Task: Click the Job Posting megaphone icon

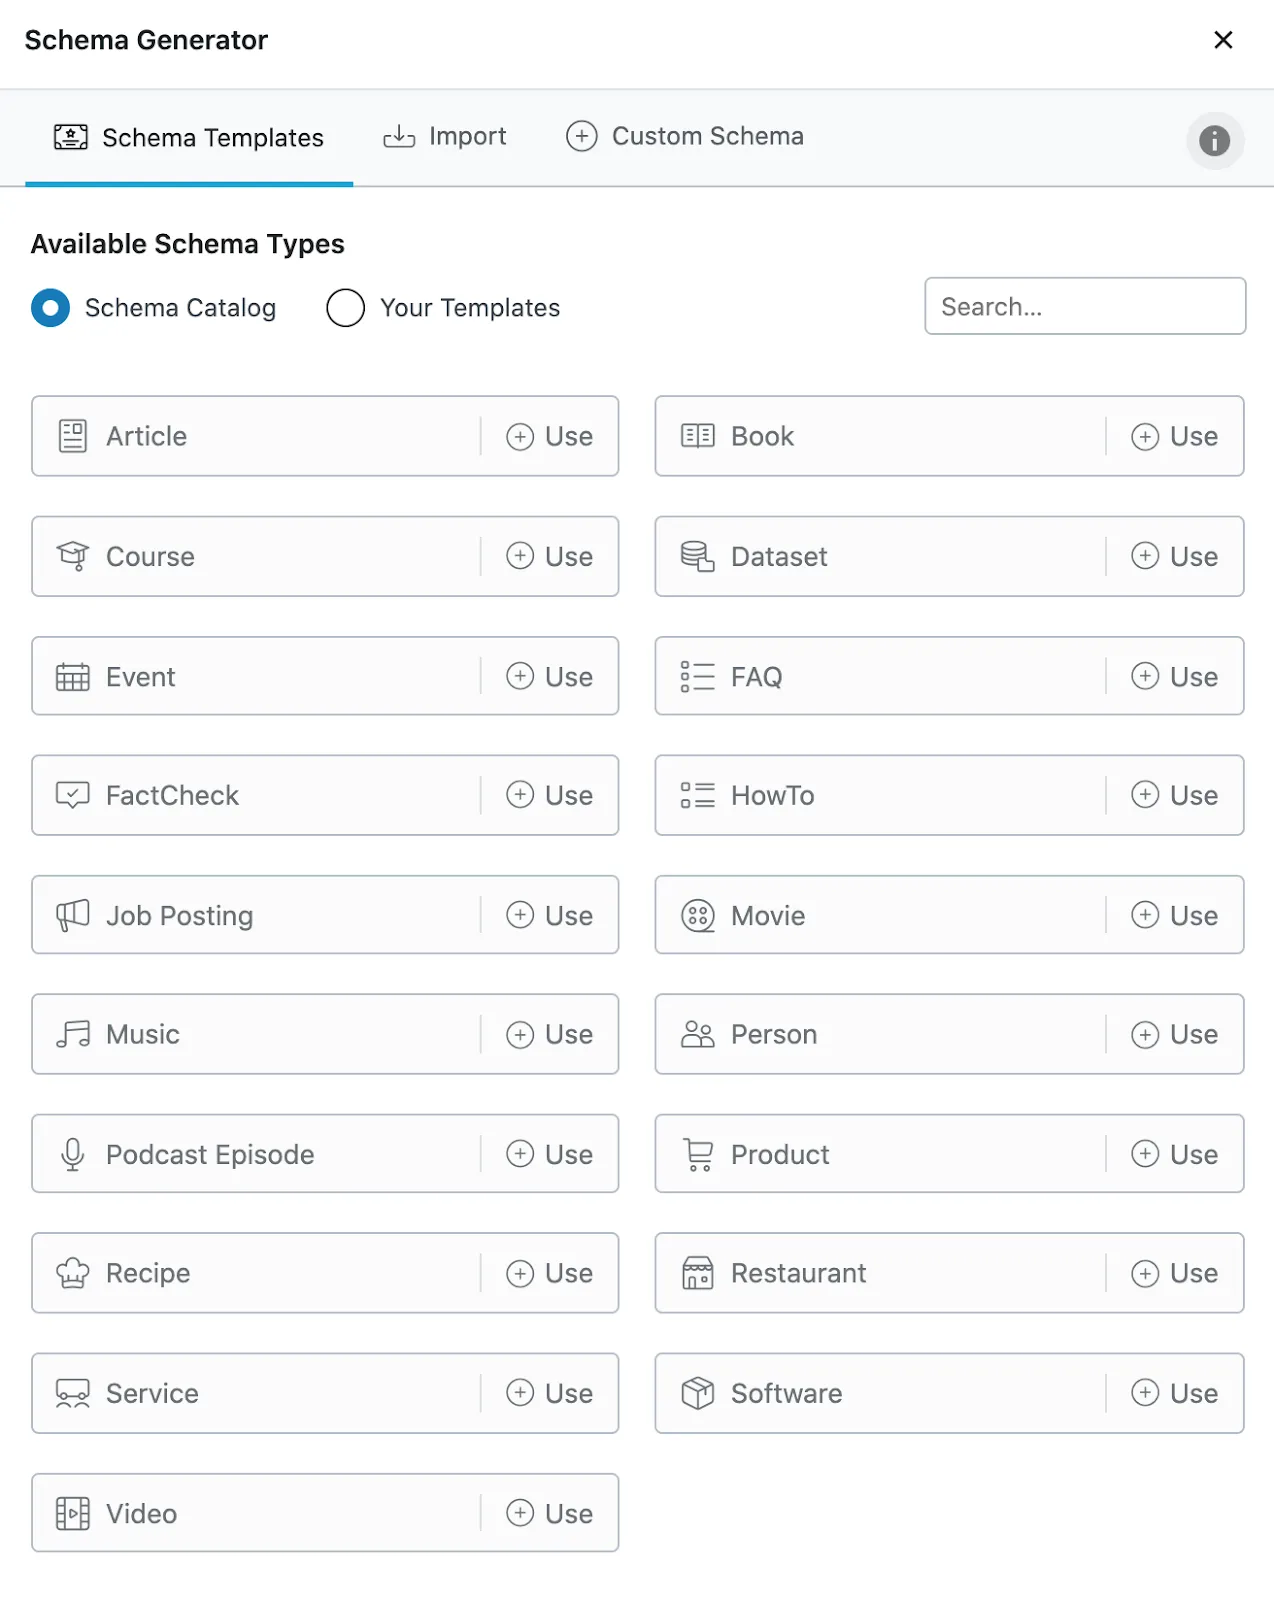Action: [73, 915]
